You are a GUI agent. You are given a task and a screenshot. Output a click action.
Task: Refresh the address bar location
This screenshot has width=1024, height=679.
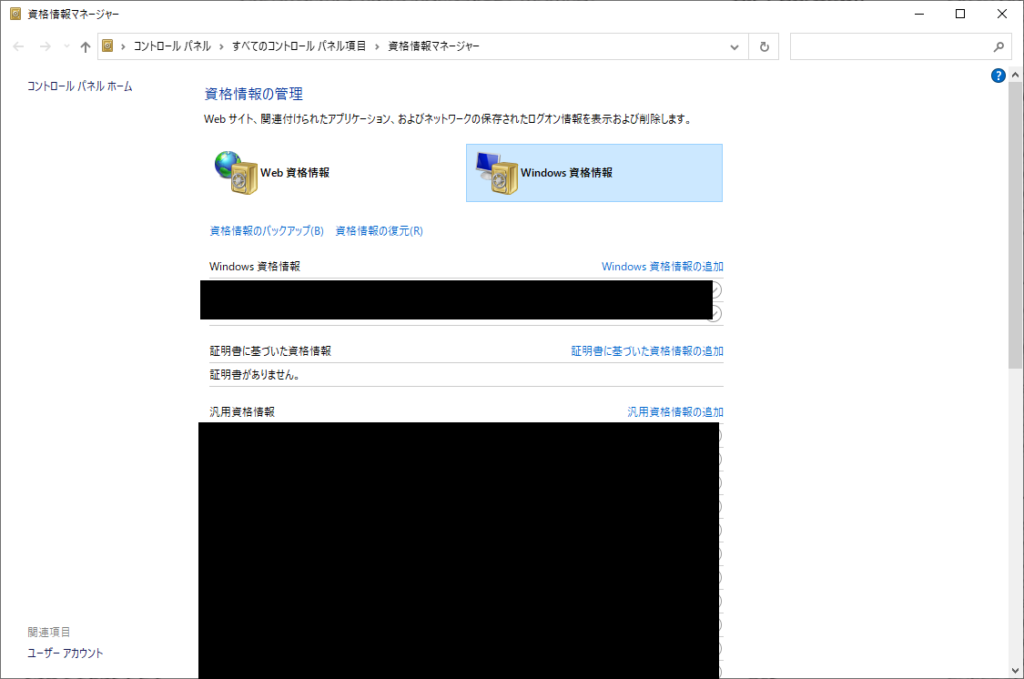click(x=764, y=47)
